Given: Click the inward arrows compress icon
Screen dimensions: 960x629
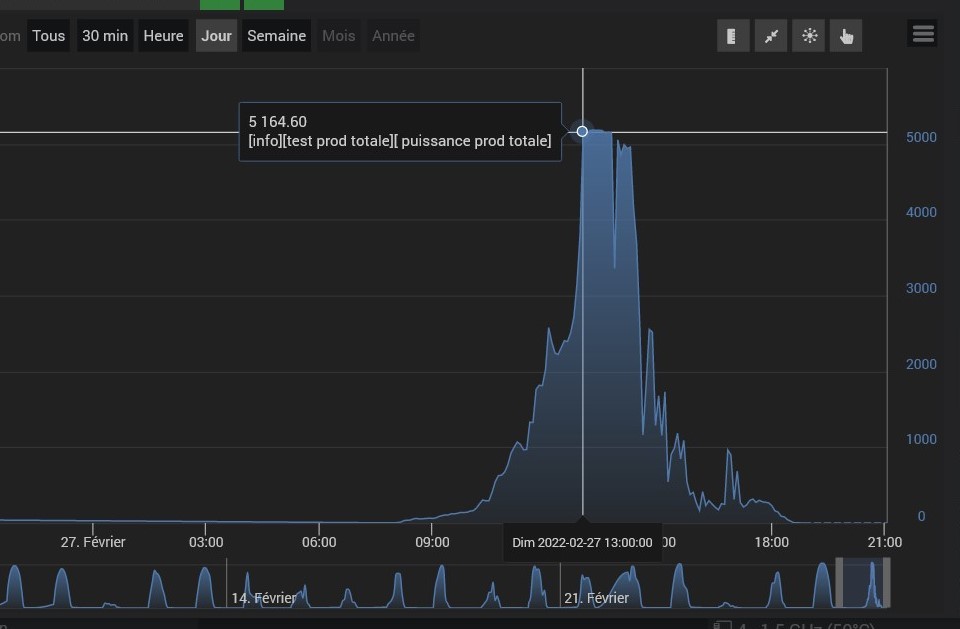Looking at the screenshot, I should (770, 36).
